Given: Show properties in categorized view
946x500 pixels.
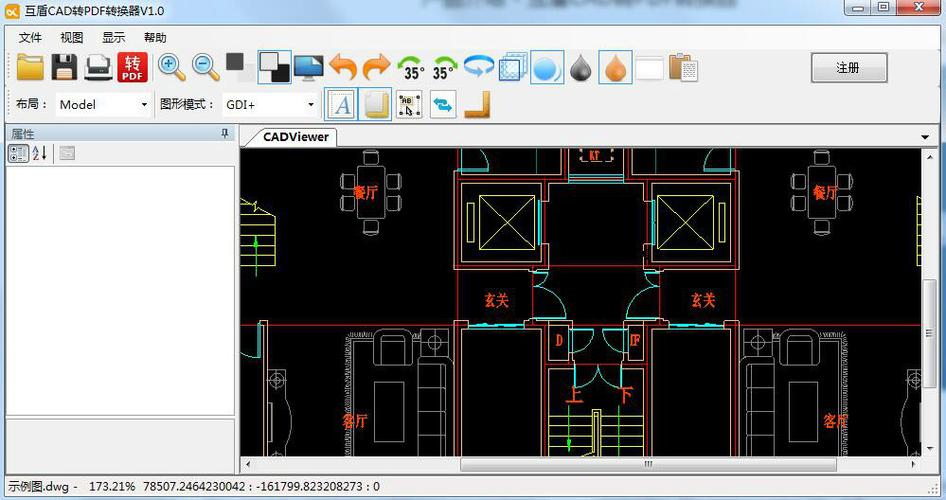Looking at the screenshot, I should point(18,153).
